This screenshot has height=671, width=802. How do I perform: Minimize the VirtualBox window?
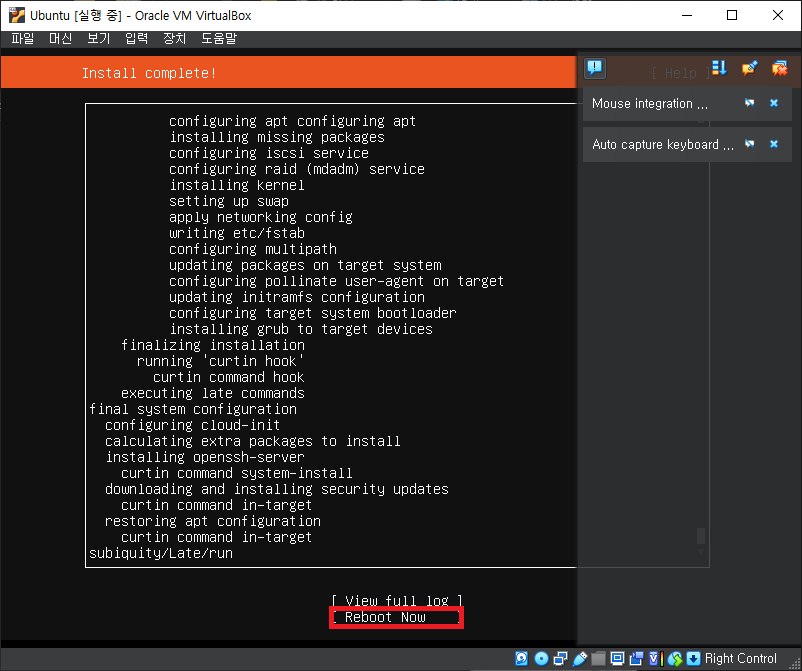pyautogui.click(x=687, y=15)
